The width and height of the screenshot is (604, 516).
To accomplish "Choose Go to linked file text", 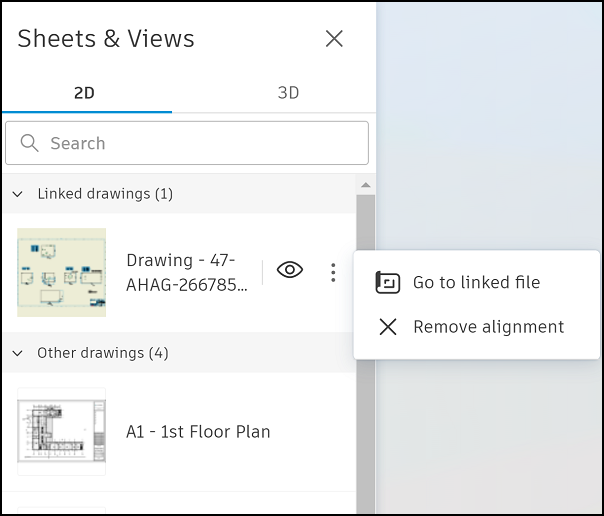I will pos(476,283).
